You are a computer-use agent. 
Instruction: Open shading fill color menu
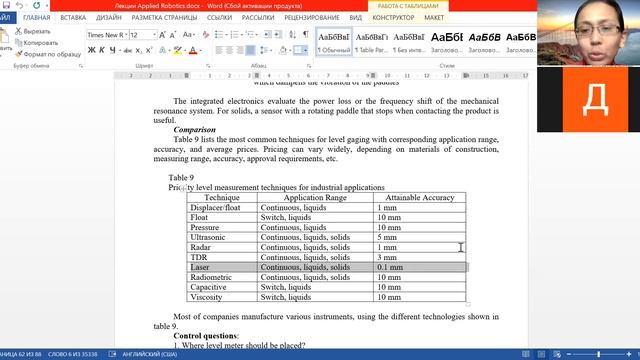[284, 50]
